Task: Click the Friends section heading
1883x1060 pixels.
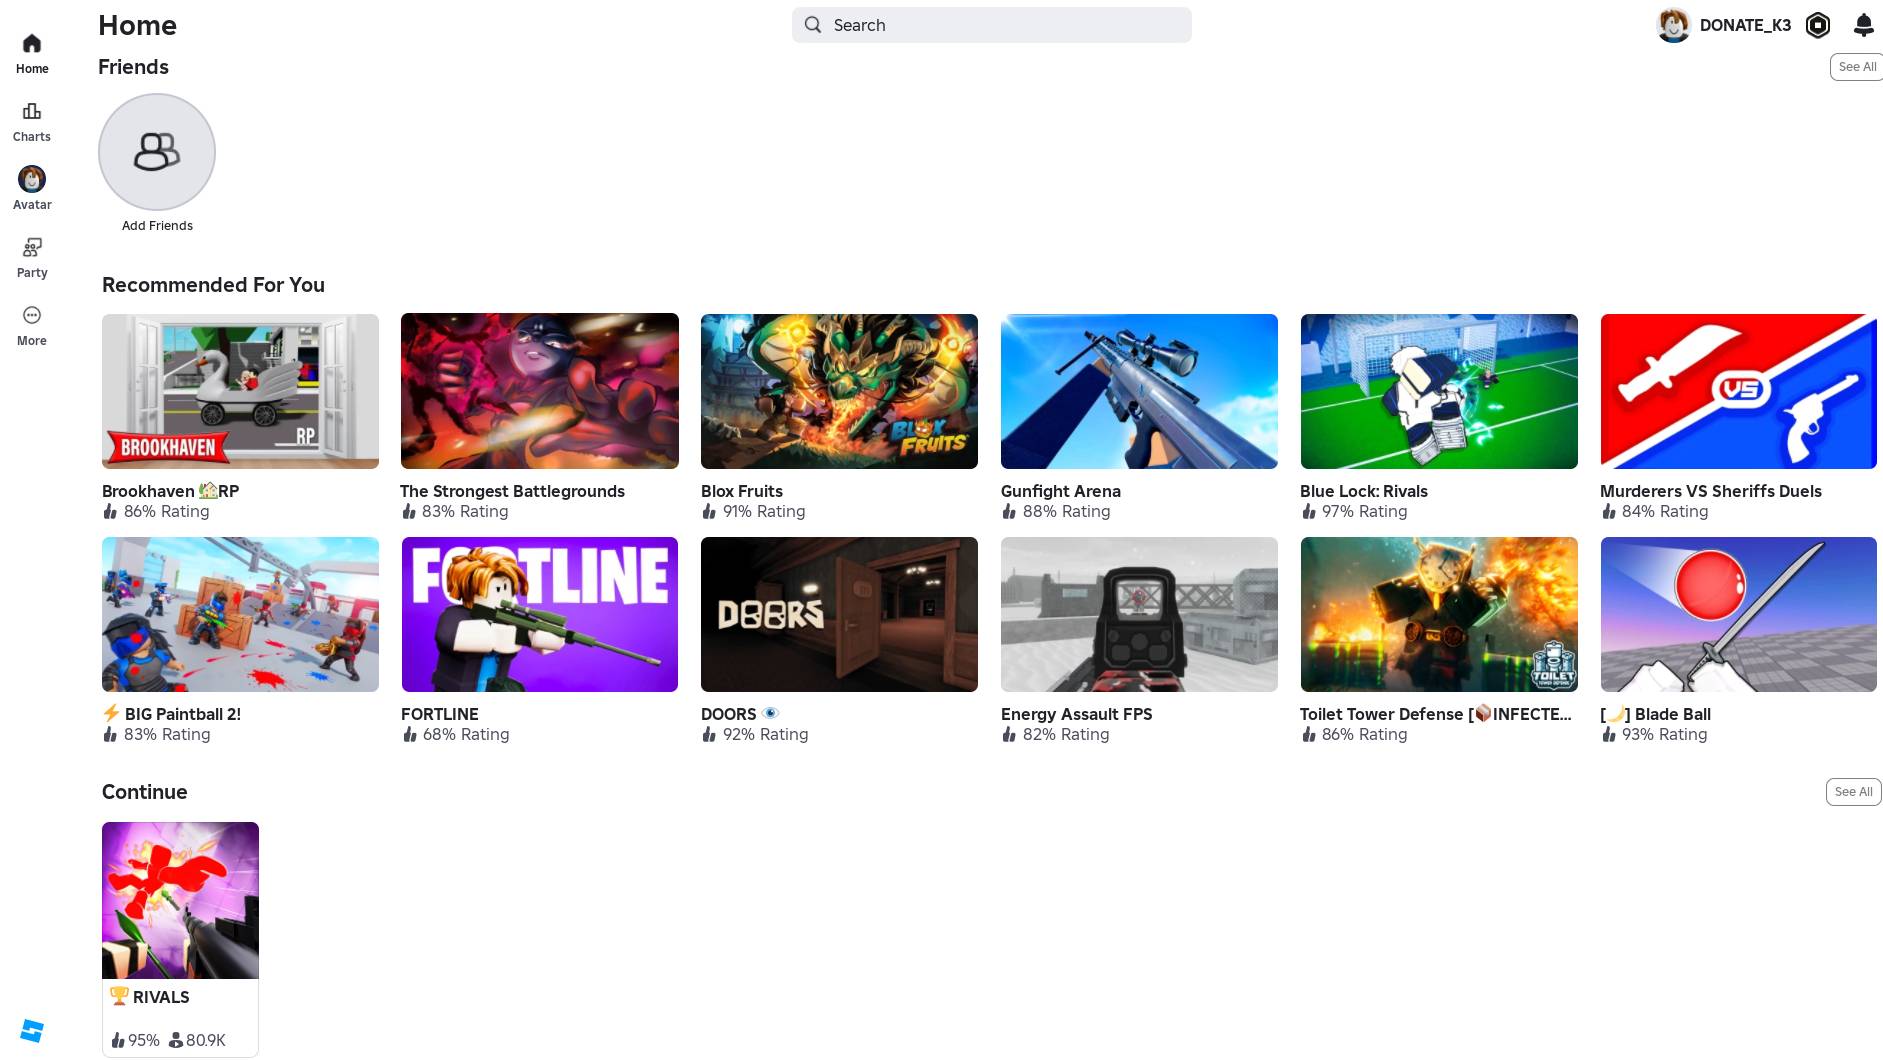Action: 133,67
